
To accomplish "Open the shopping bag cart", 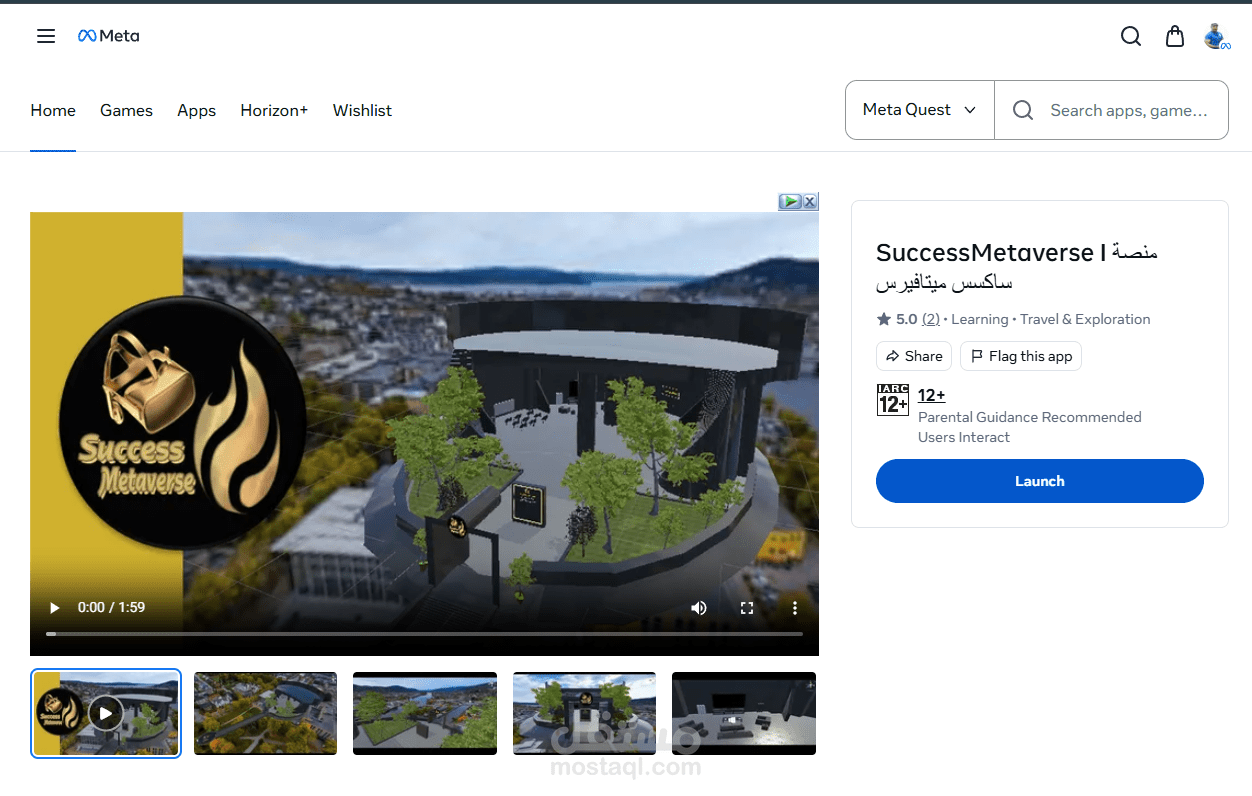I will pyautogui.click(x=1175, y=36).
